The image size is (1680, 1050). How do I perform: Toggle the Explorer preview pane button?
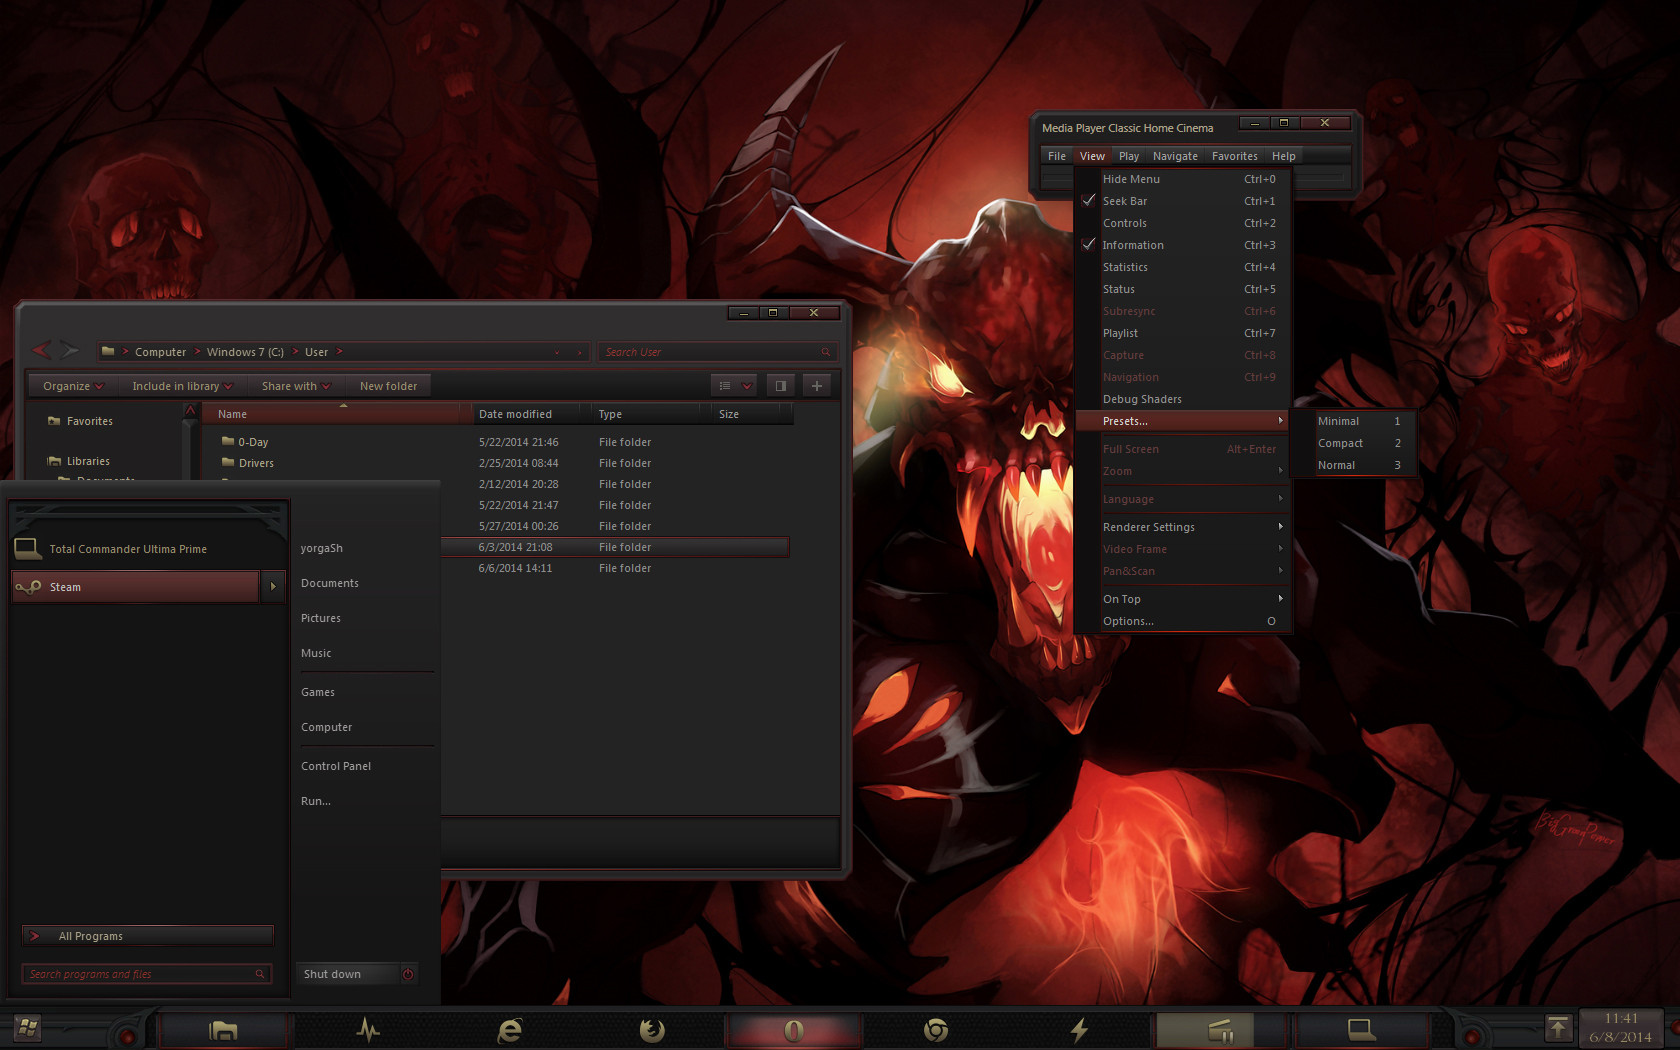[781, 386]
